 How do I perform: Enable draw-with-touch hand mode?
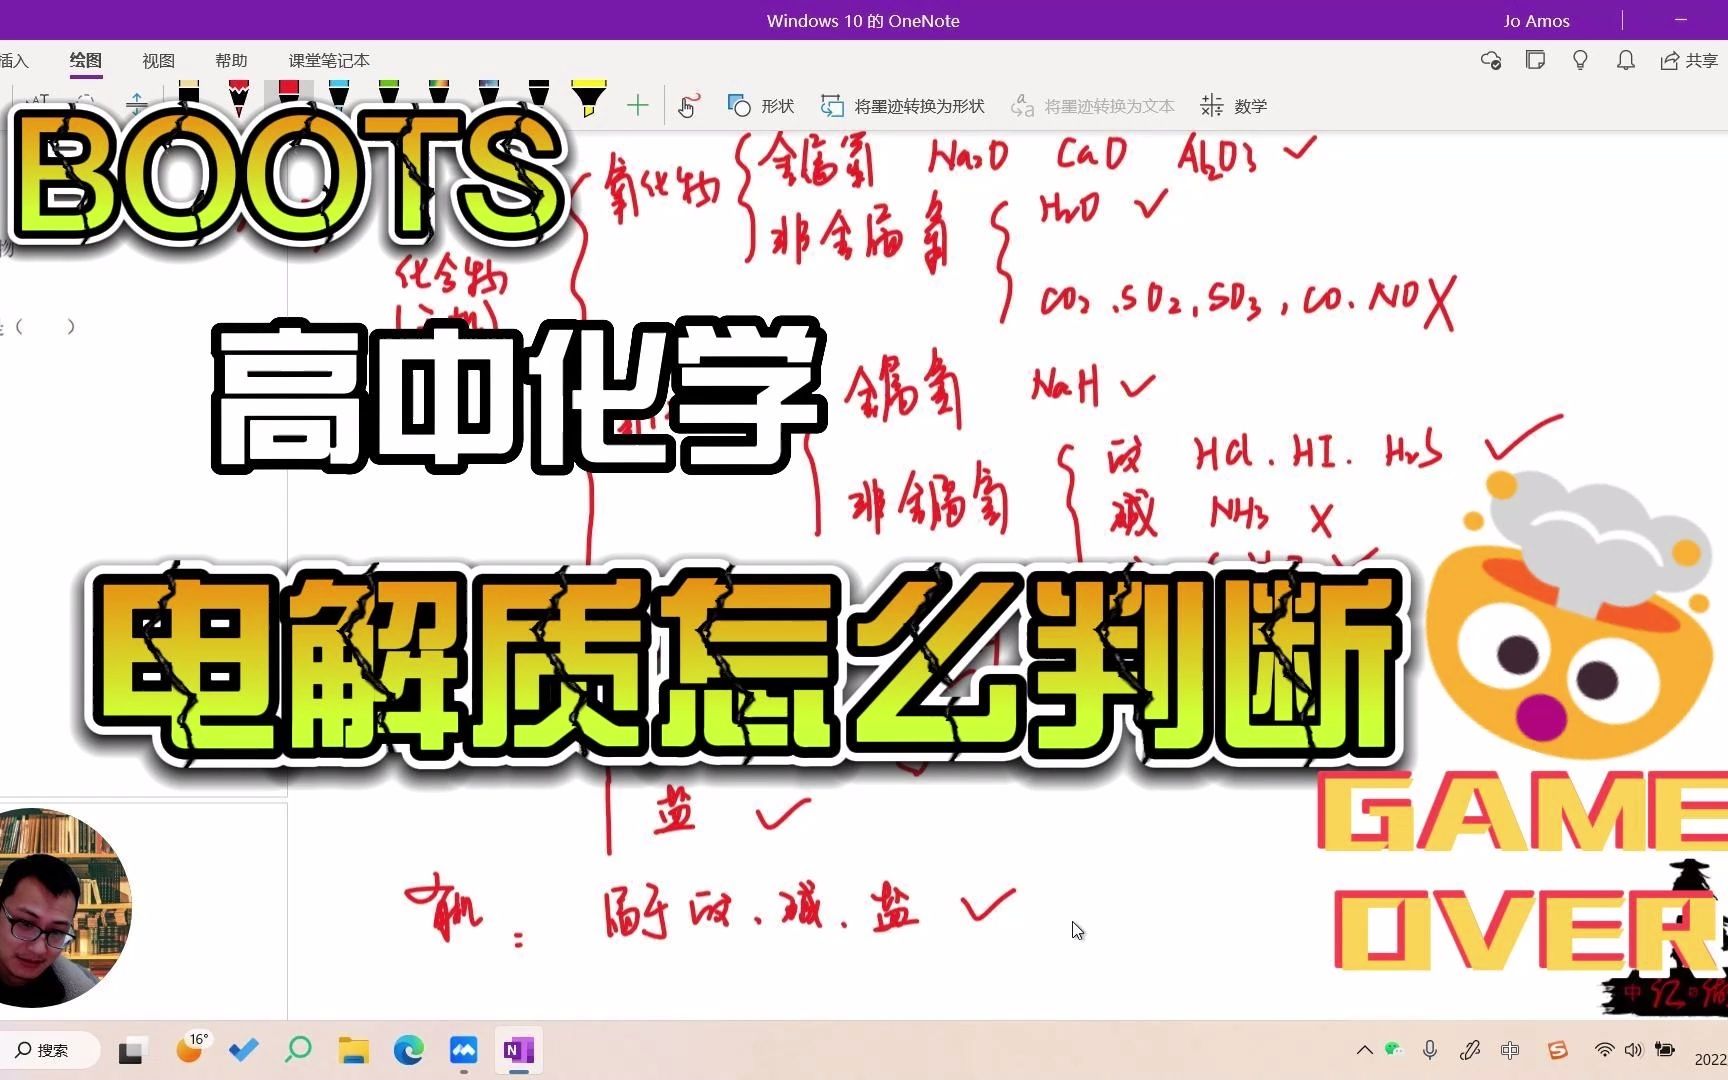coord(688,105)
